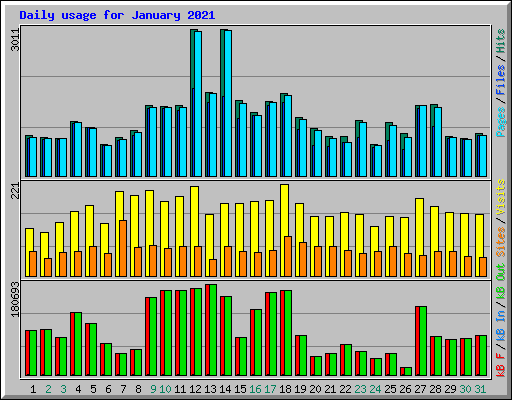Click day 4 on the x-axis
Image resolution: width=512 pixels, height=400 pixels.
(78, 389)
